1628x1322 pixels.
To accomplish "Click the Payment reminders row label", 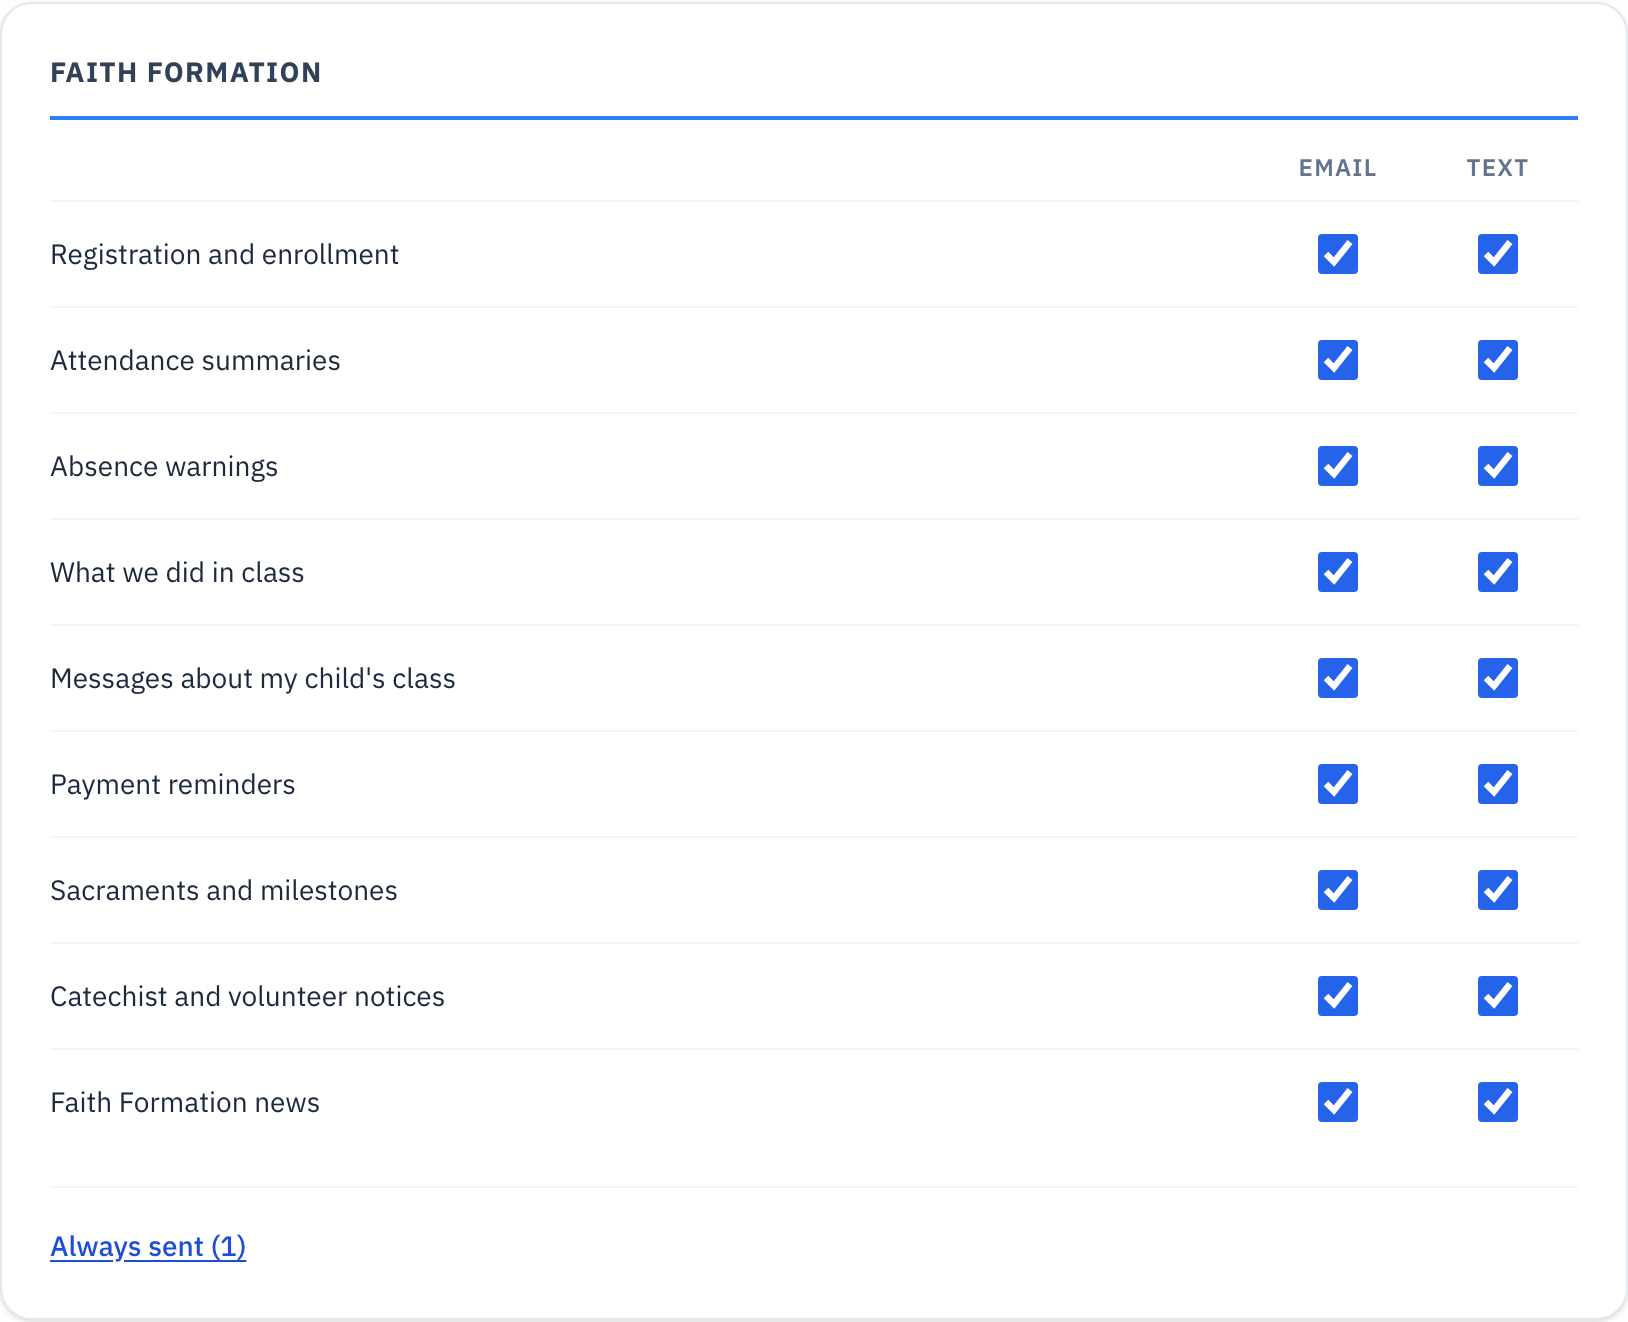I will point(173,785).
